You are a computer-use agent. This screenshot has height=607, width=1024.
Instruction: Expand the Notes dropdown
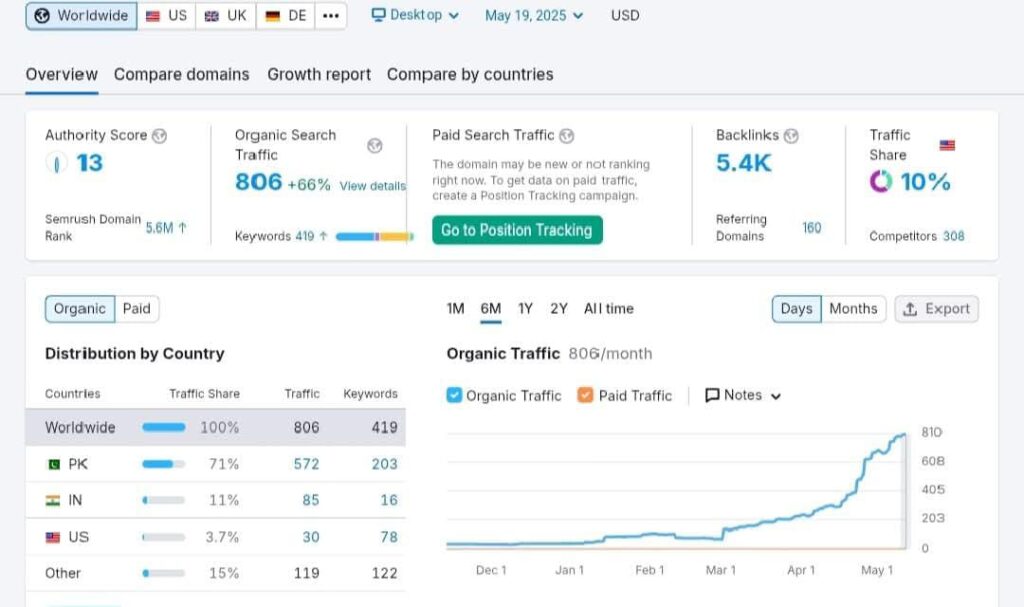click(x=743, y=395)
